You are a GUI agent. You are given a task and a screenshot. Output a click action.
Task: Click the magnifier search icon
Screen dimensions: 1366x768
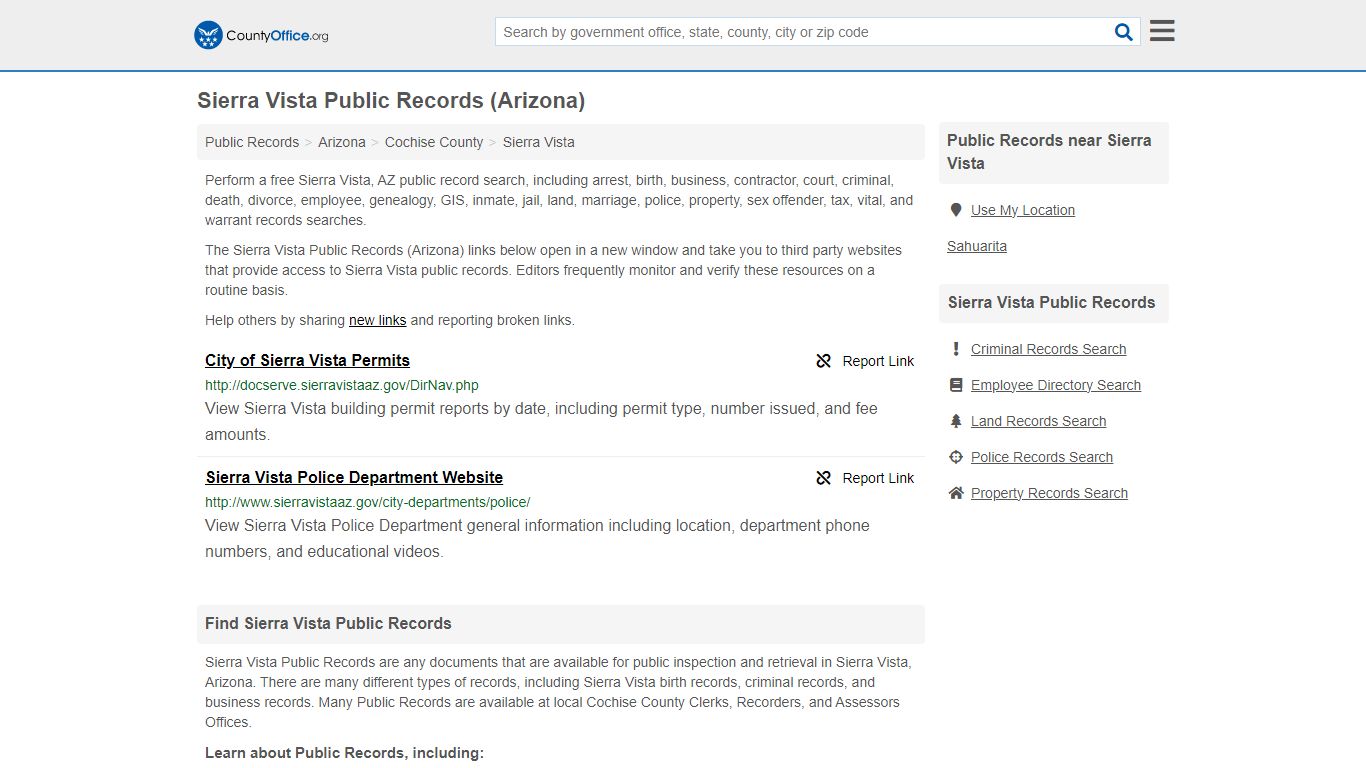pos(1124,32)
